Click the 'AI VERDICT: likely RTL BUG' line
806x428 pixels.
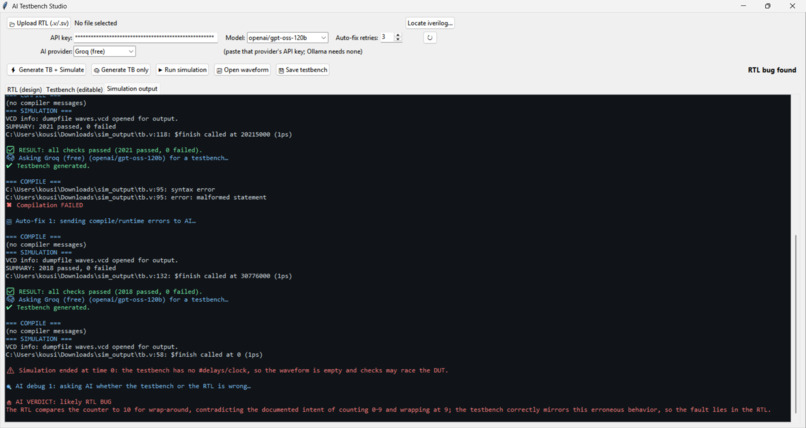[x=59, y=402]
